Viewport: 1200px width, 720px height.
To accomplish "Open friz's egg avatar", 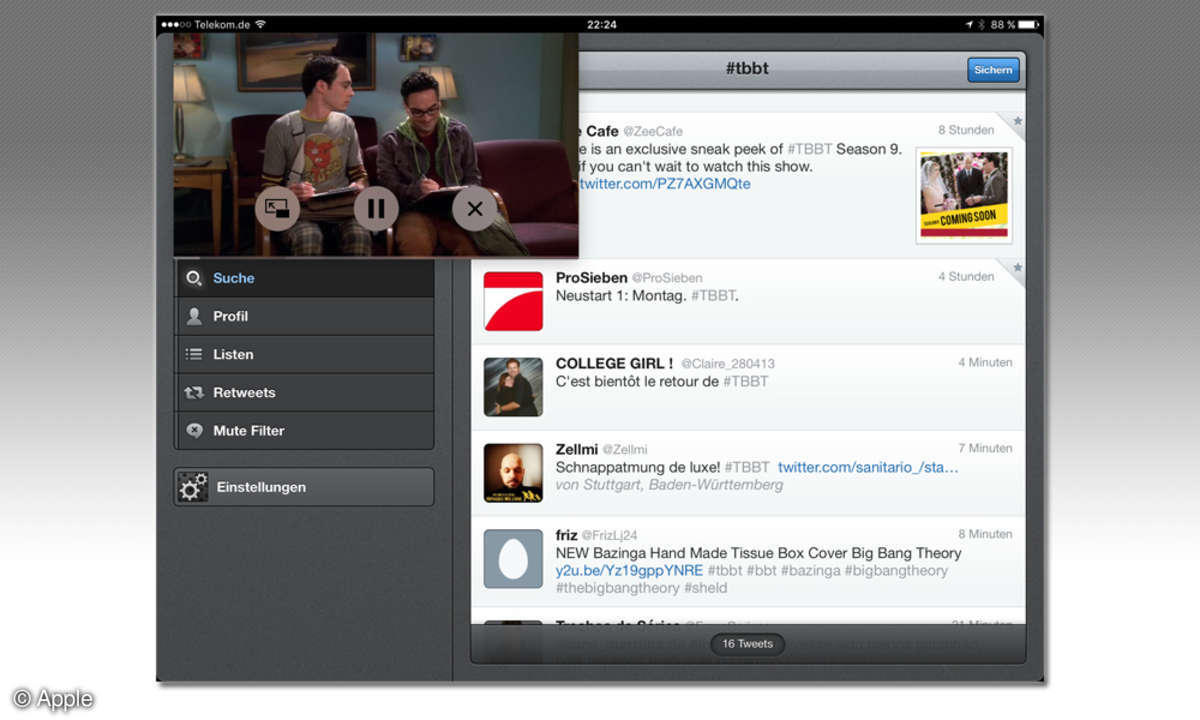I will 513,559.
